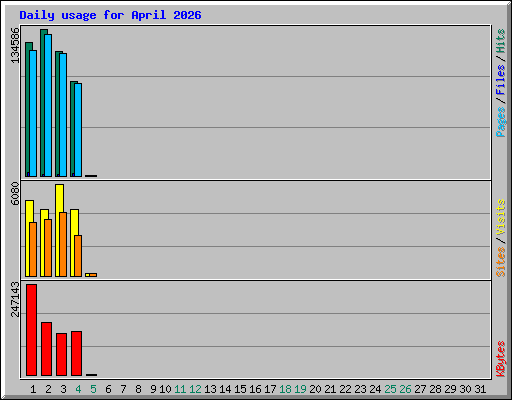Click green weekend day label 25
Image resolution: width=512 pixels, height=400 pixels.
pyautogui.click(x=390, y=389)
